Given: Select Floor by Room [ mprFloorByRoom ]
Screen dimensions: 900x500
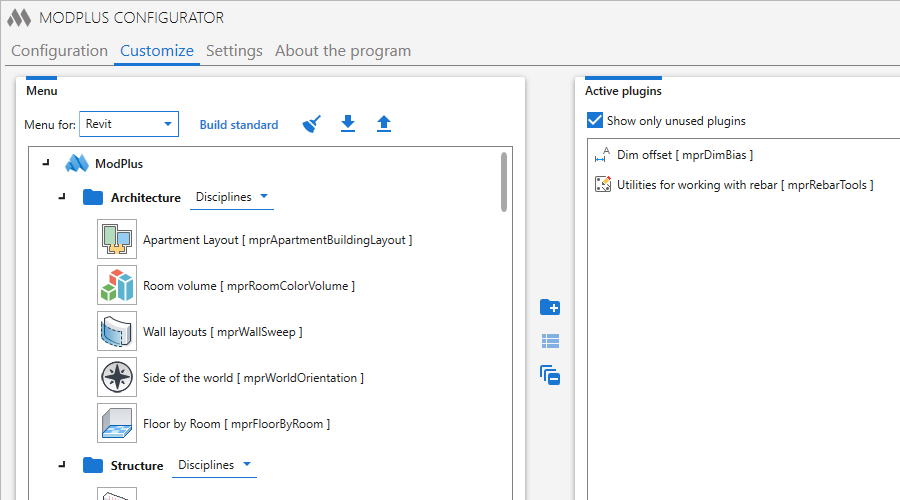Looking at the screenshot, I should click(x=236, y=424).
